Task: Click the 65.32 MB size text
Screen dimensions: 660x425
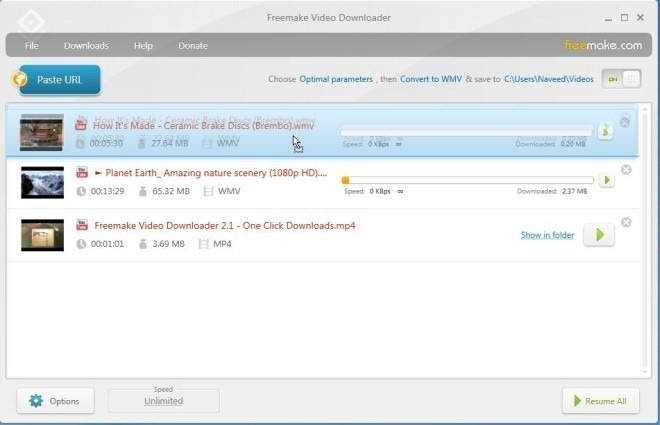Action: coord(171,191)
